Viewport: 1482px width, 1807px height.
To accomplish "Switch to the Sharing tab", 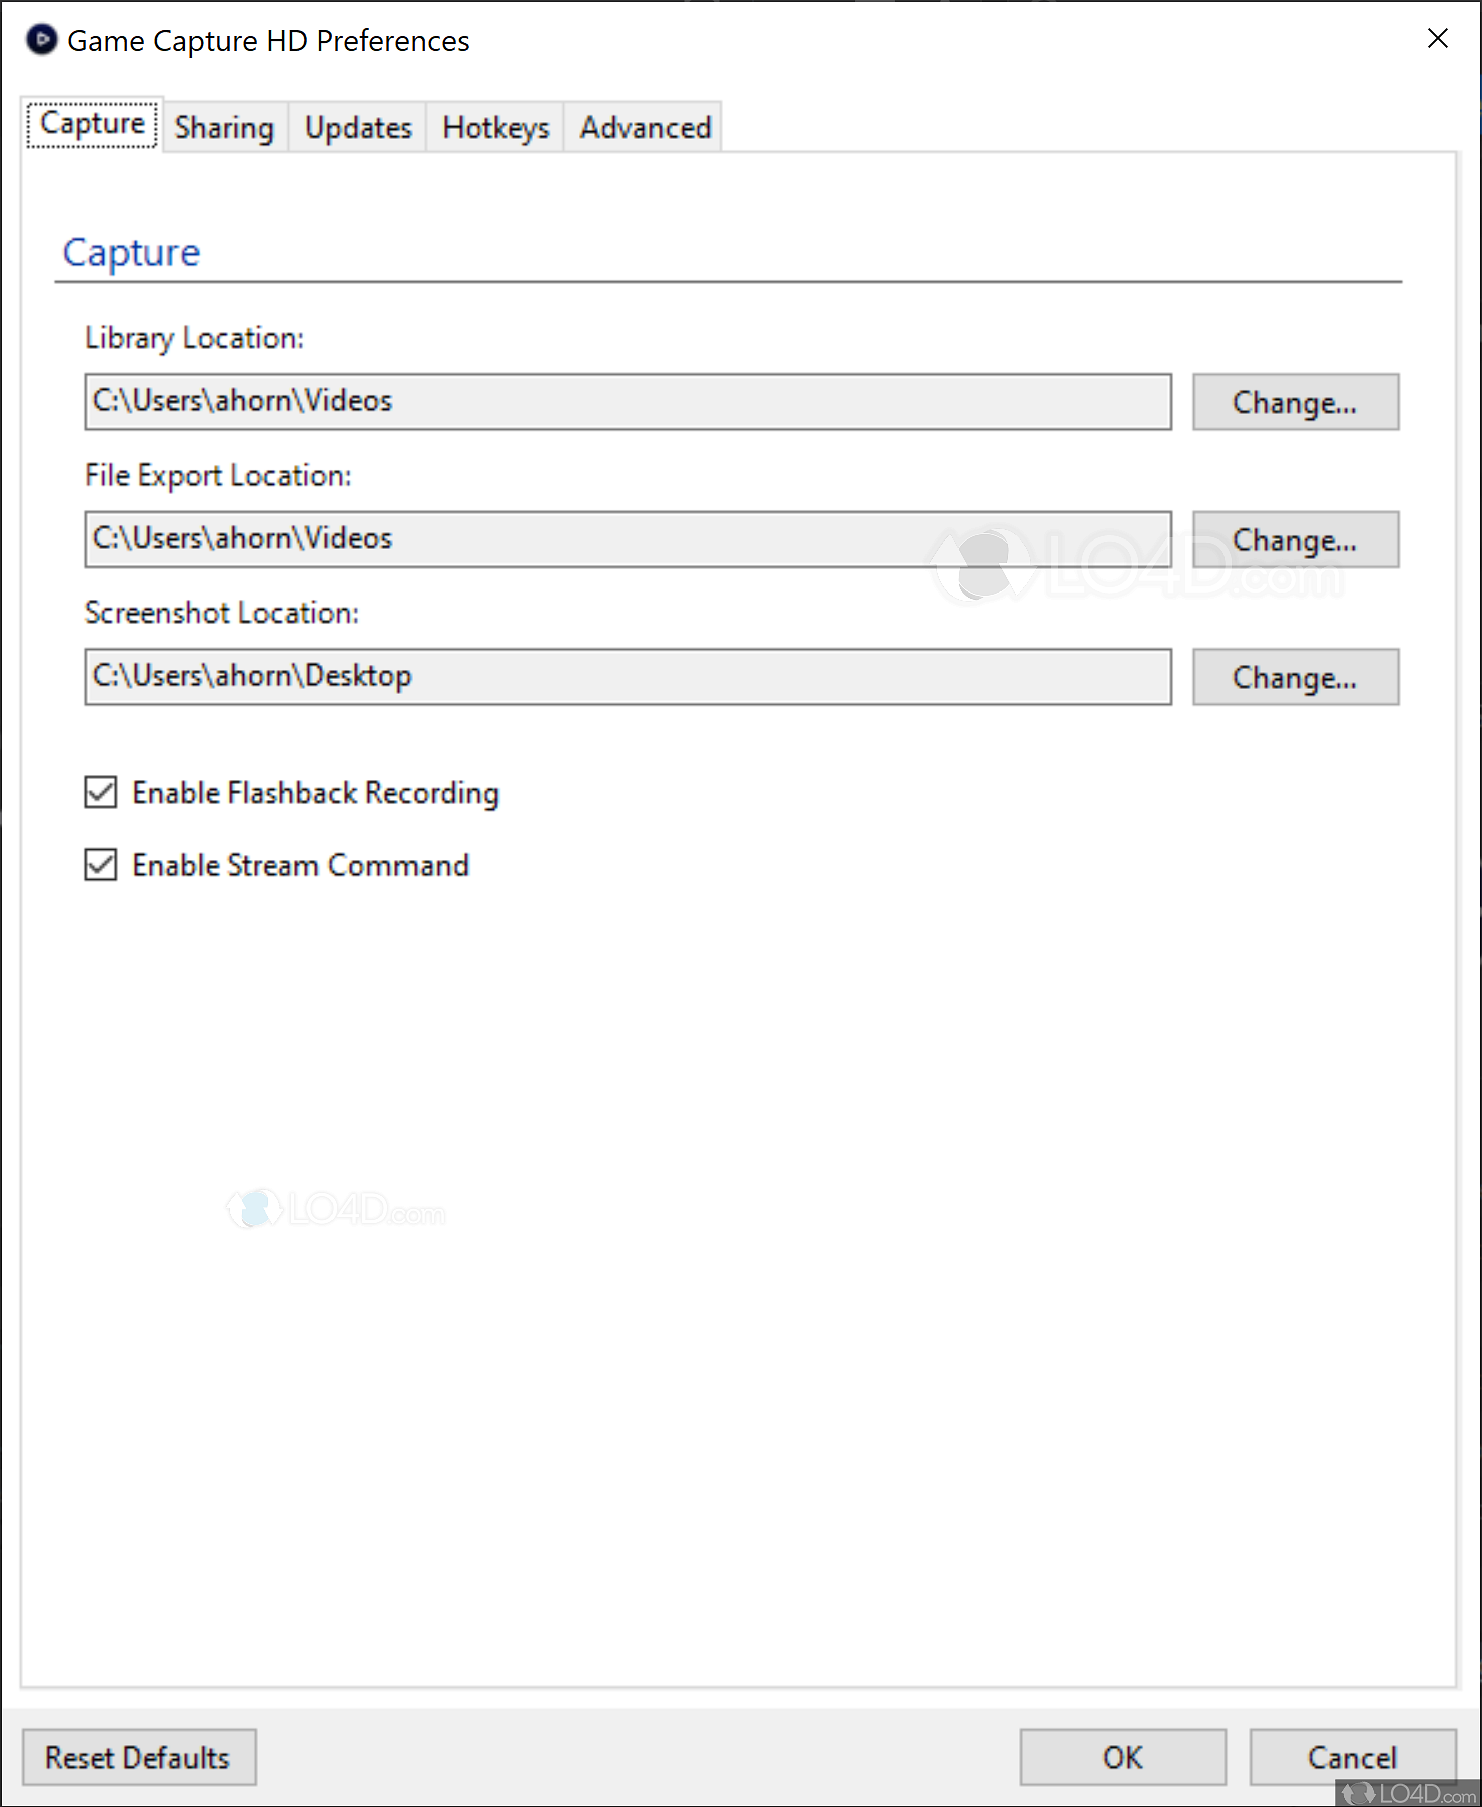I will [224, 127].
